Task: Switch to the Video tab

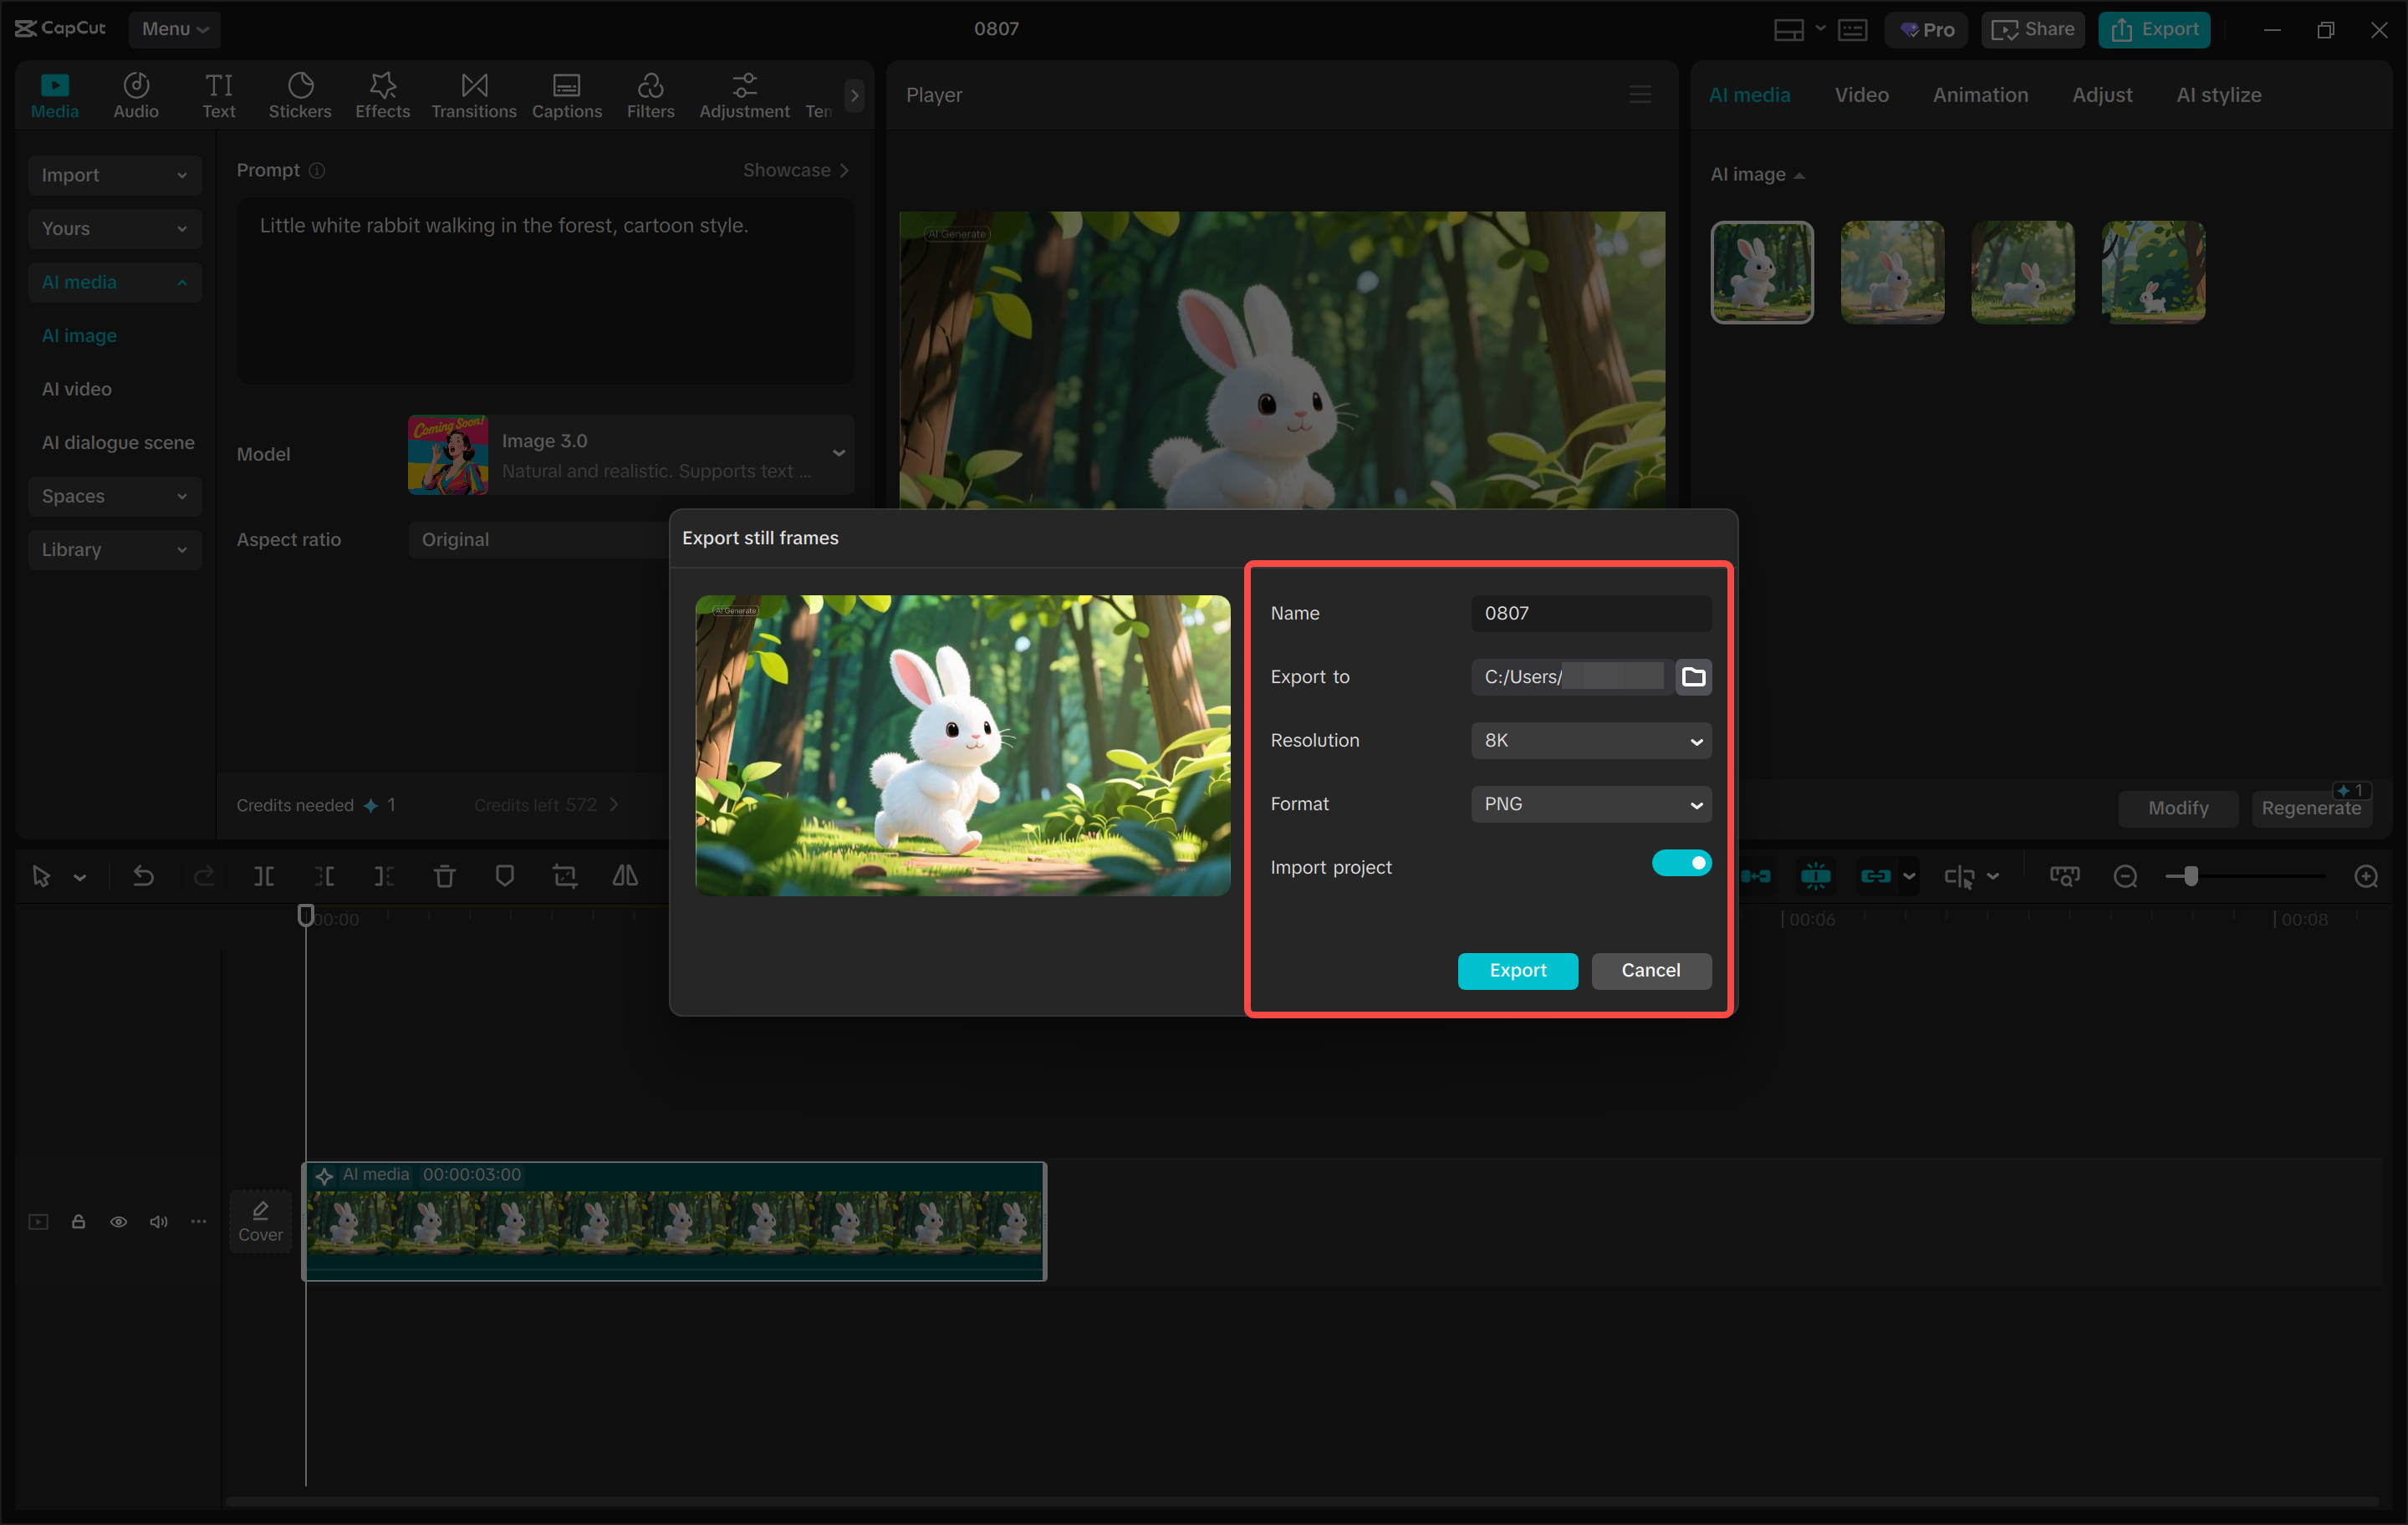Action: [1861, 95]
